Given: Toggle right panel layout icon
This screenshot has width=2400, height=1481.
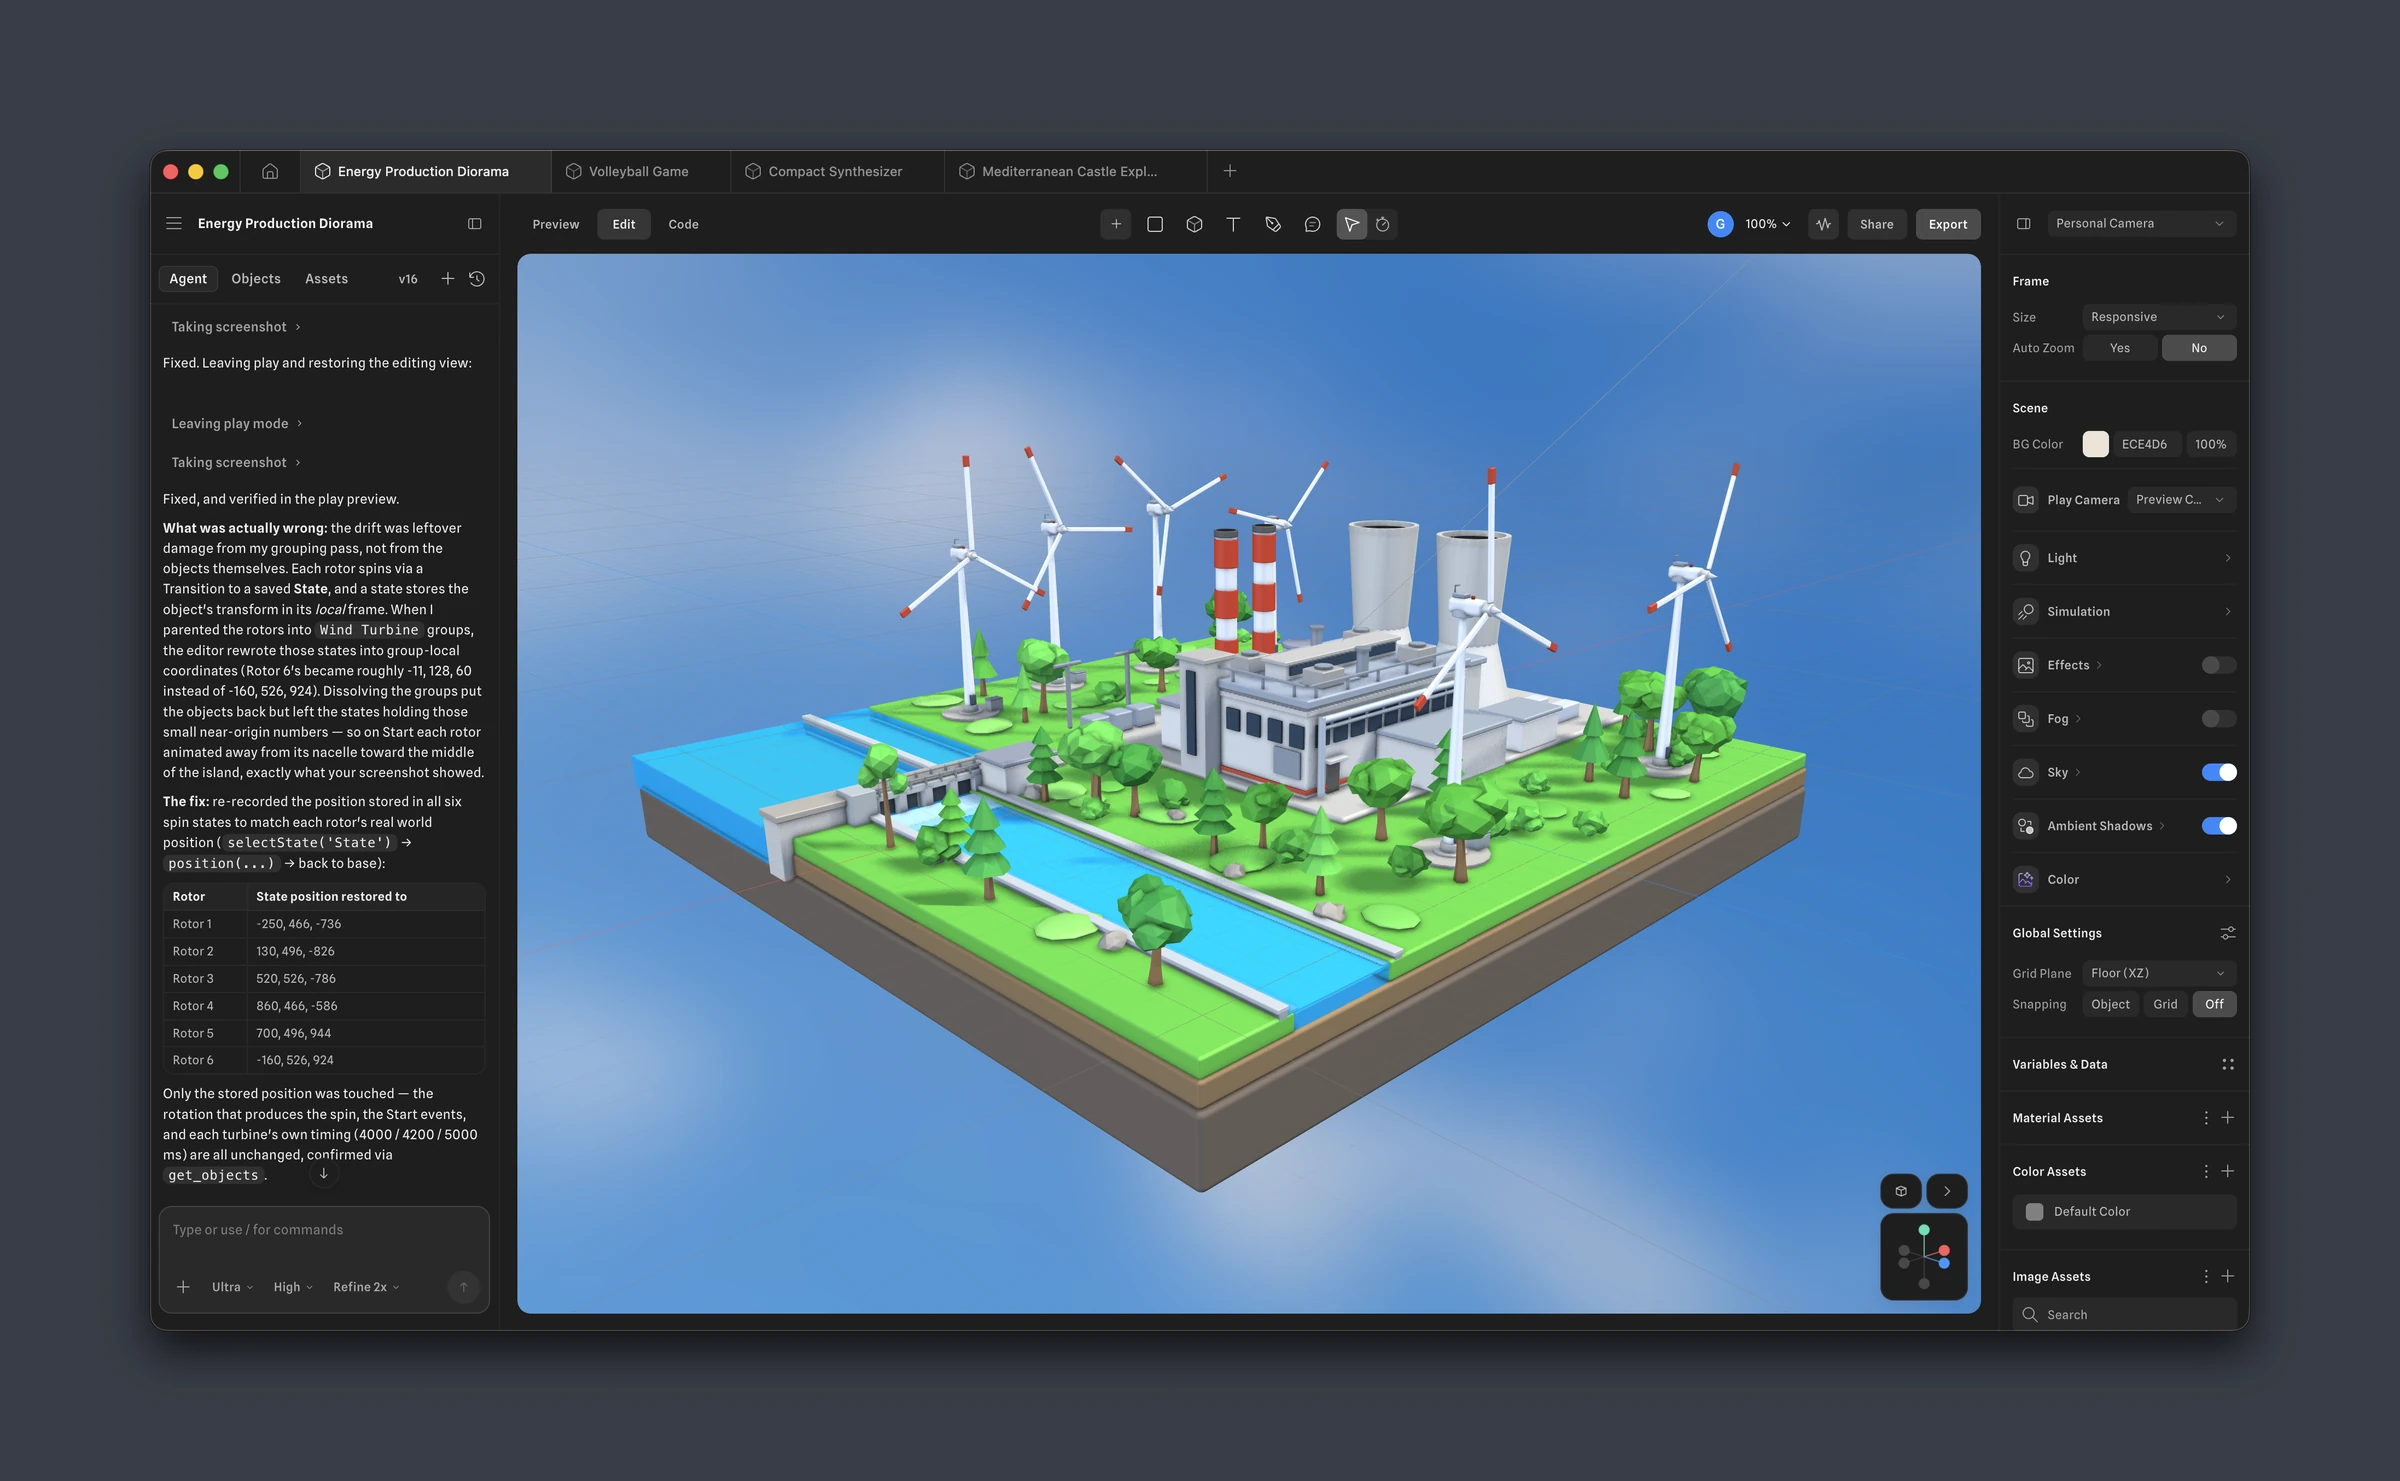Looking at the screenshot, I should tap(2023, 224).
